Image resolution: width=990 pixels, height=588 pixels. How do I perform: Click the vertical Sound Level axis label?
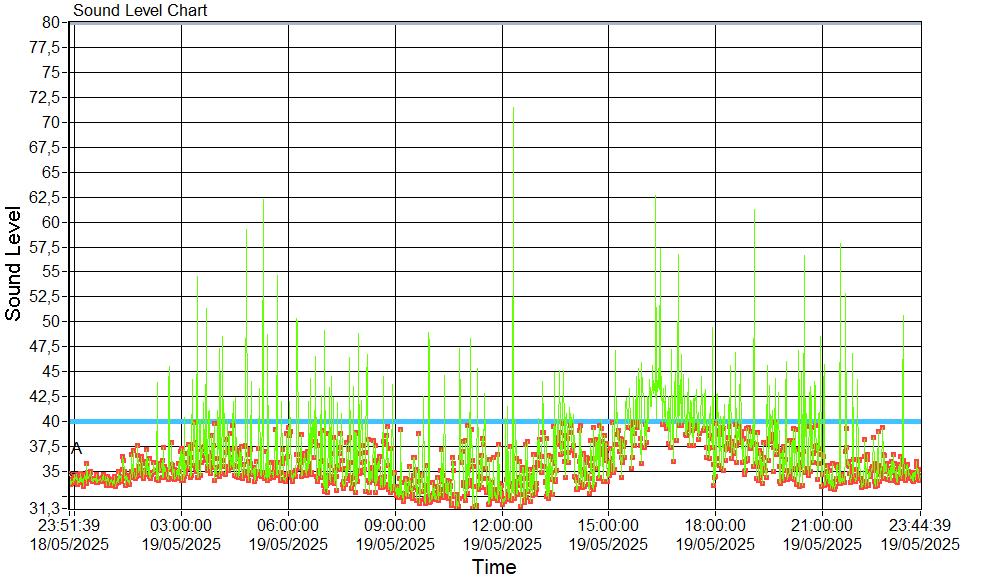pyautogui.click(x=14, y=263)
